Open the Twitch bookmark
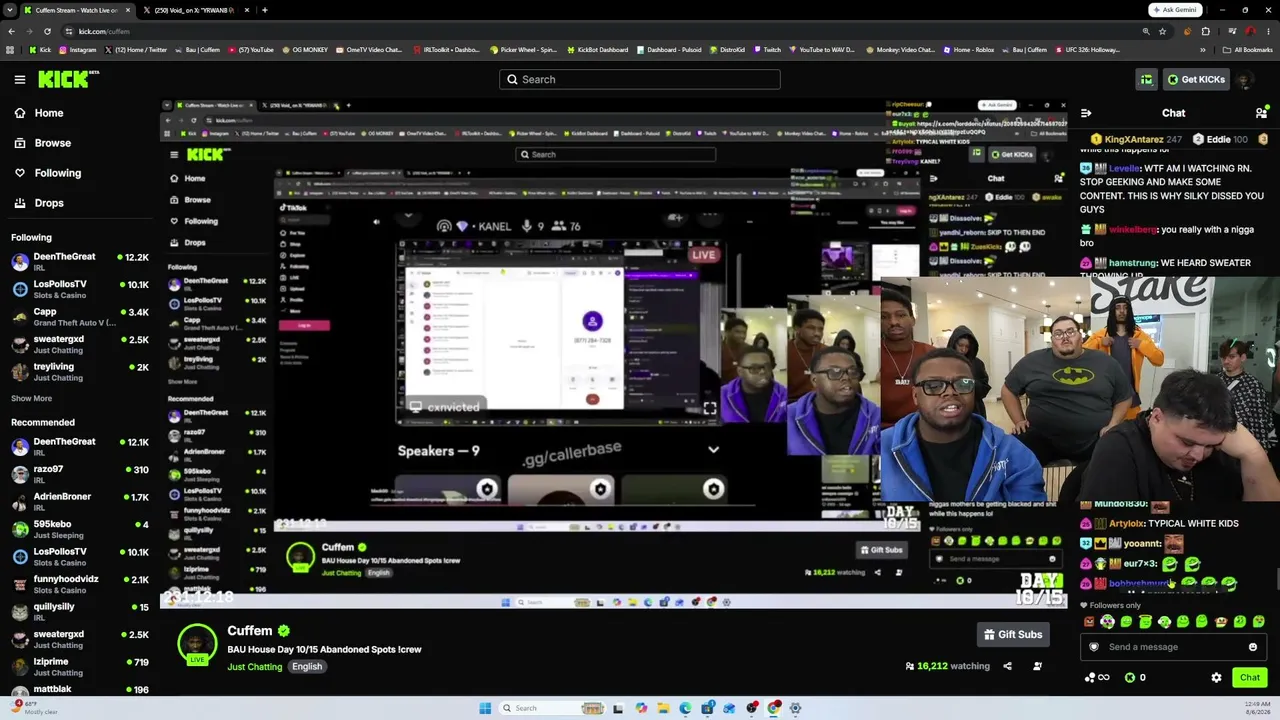 click(x=767, y=50)
